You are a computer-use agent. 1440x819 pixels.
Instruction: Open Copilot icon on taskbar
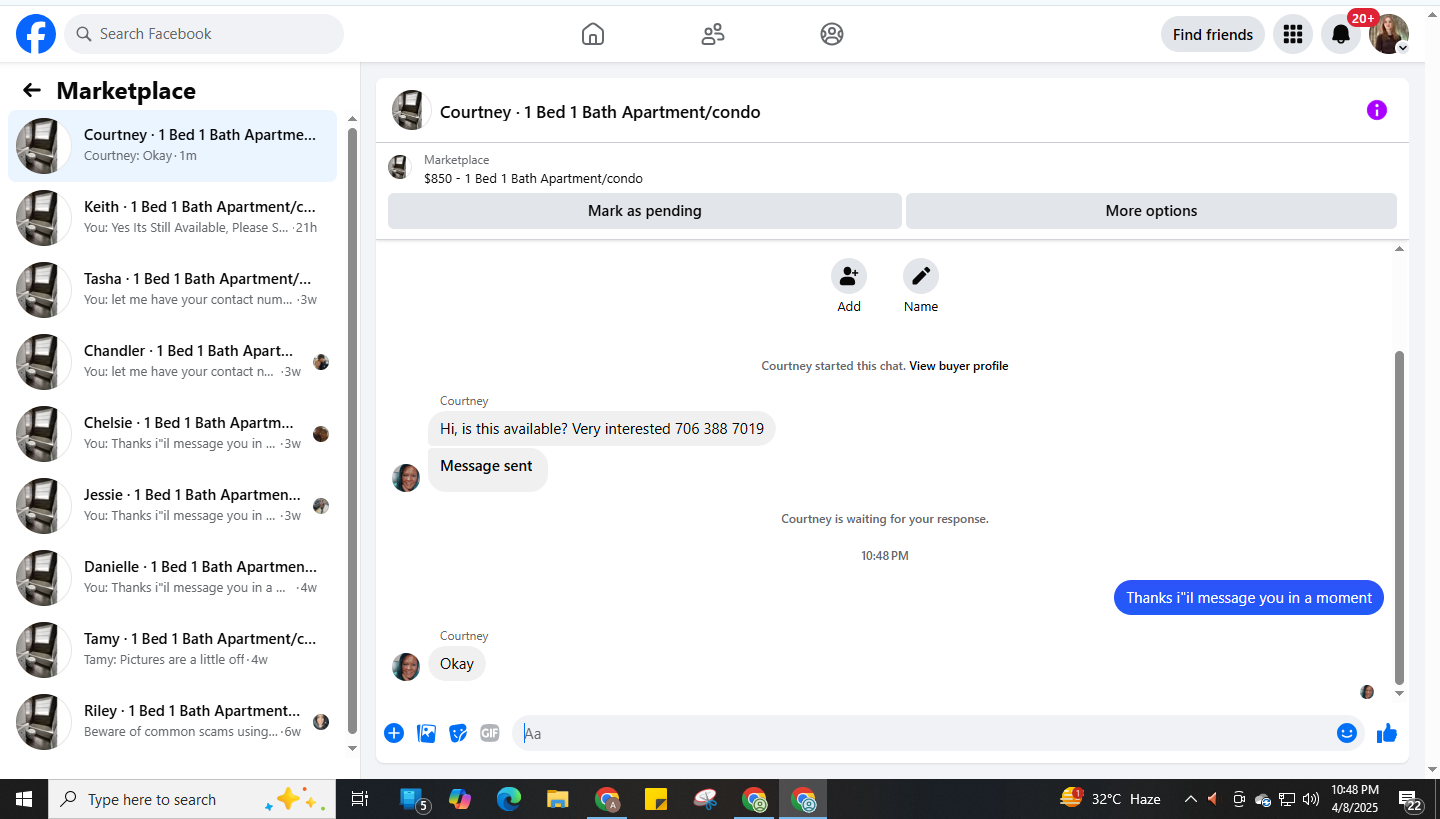pos(460,800)
